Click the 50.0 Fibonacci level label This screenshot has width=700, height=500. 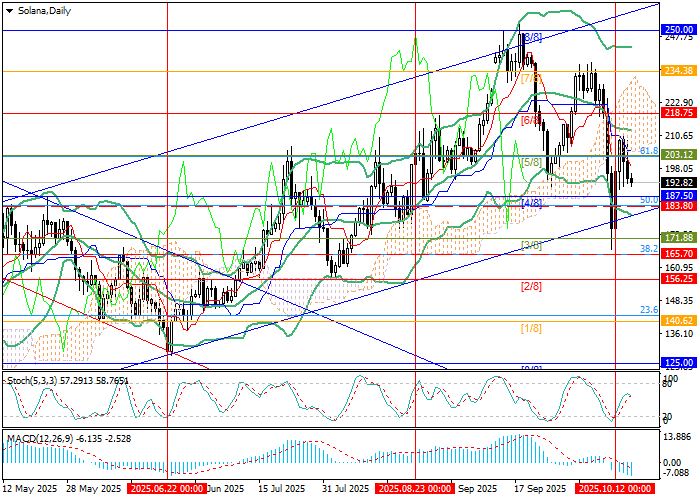click(649, 200)
